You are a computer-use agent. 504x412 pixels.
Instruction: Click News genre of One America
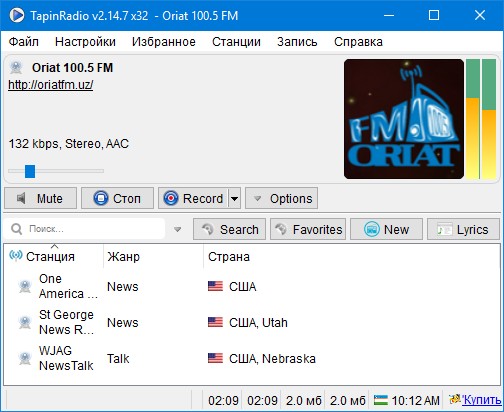point(123,287)
